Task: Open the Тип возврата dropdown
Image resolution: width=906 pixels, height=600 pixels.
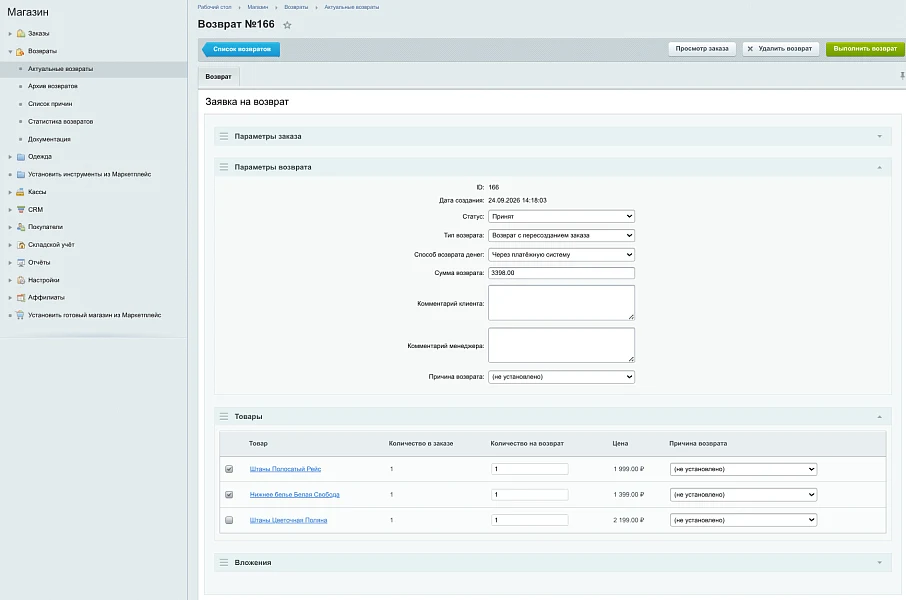Action: (x=561, y=235)
